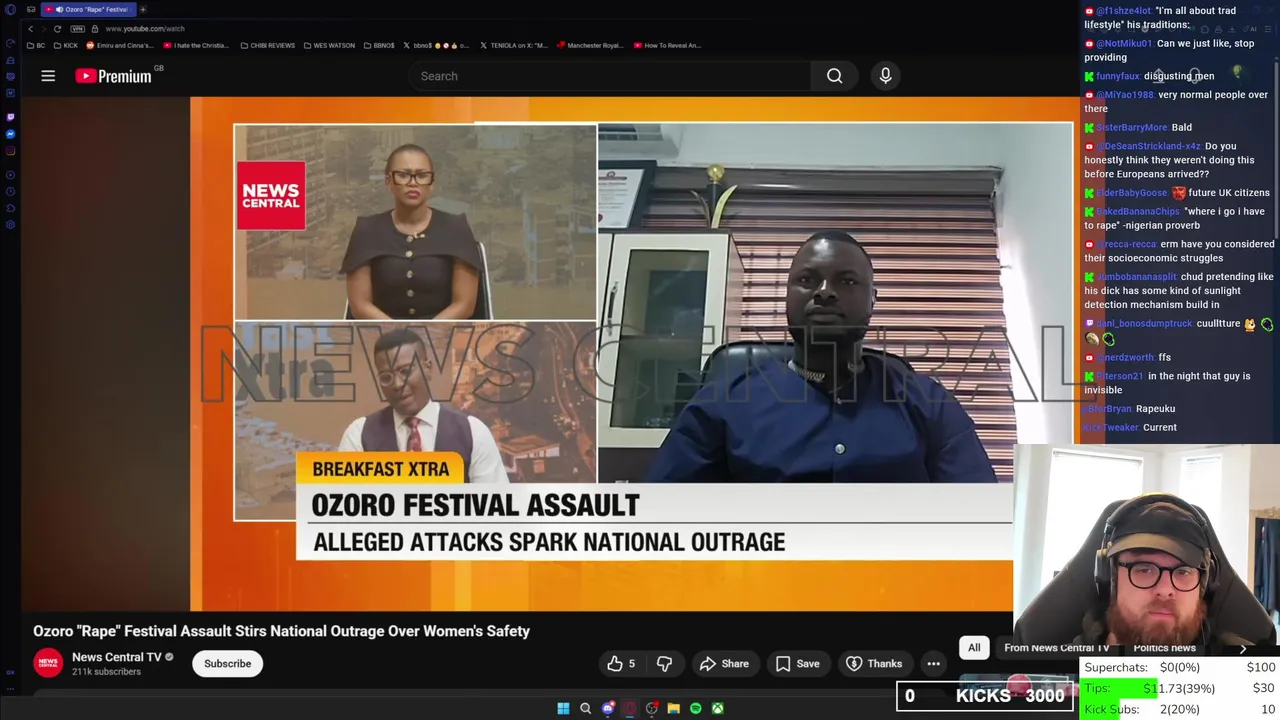Open the KICK bookmarks folder

66,45
